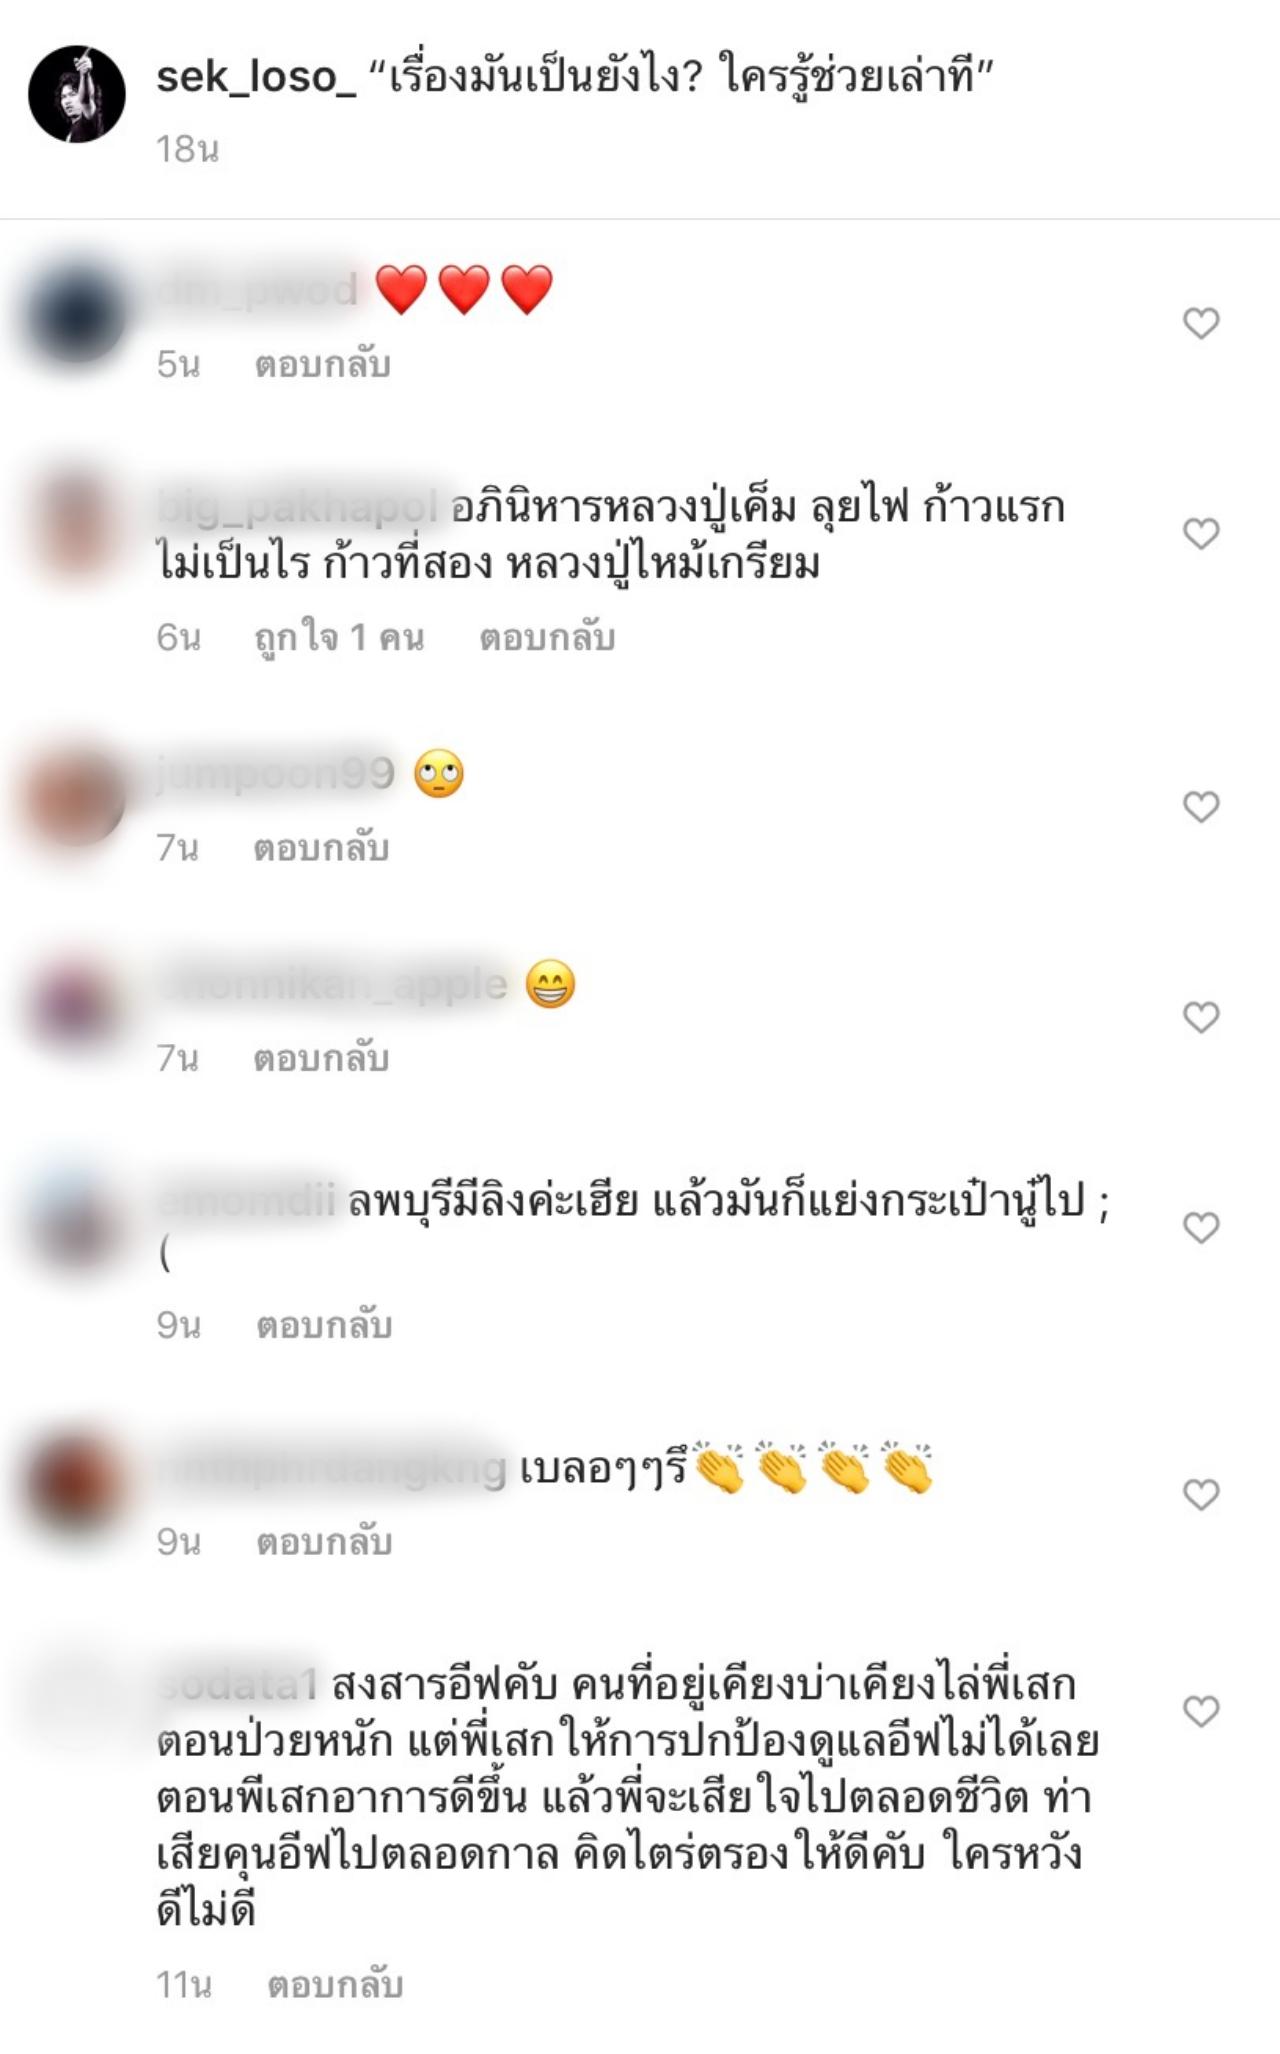
Task: Reply to the eye-roll emoji comment
Action: pyautogui.click(x=321, y=848)
